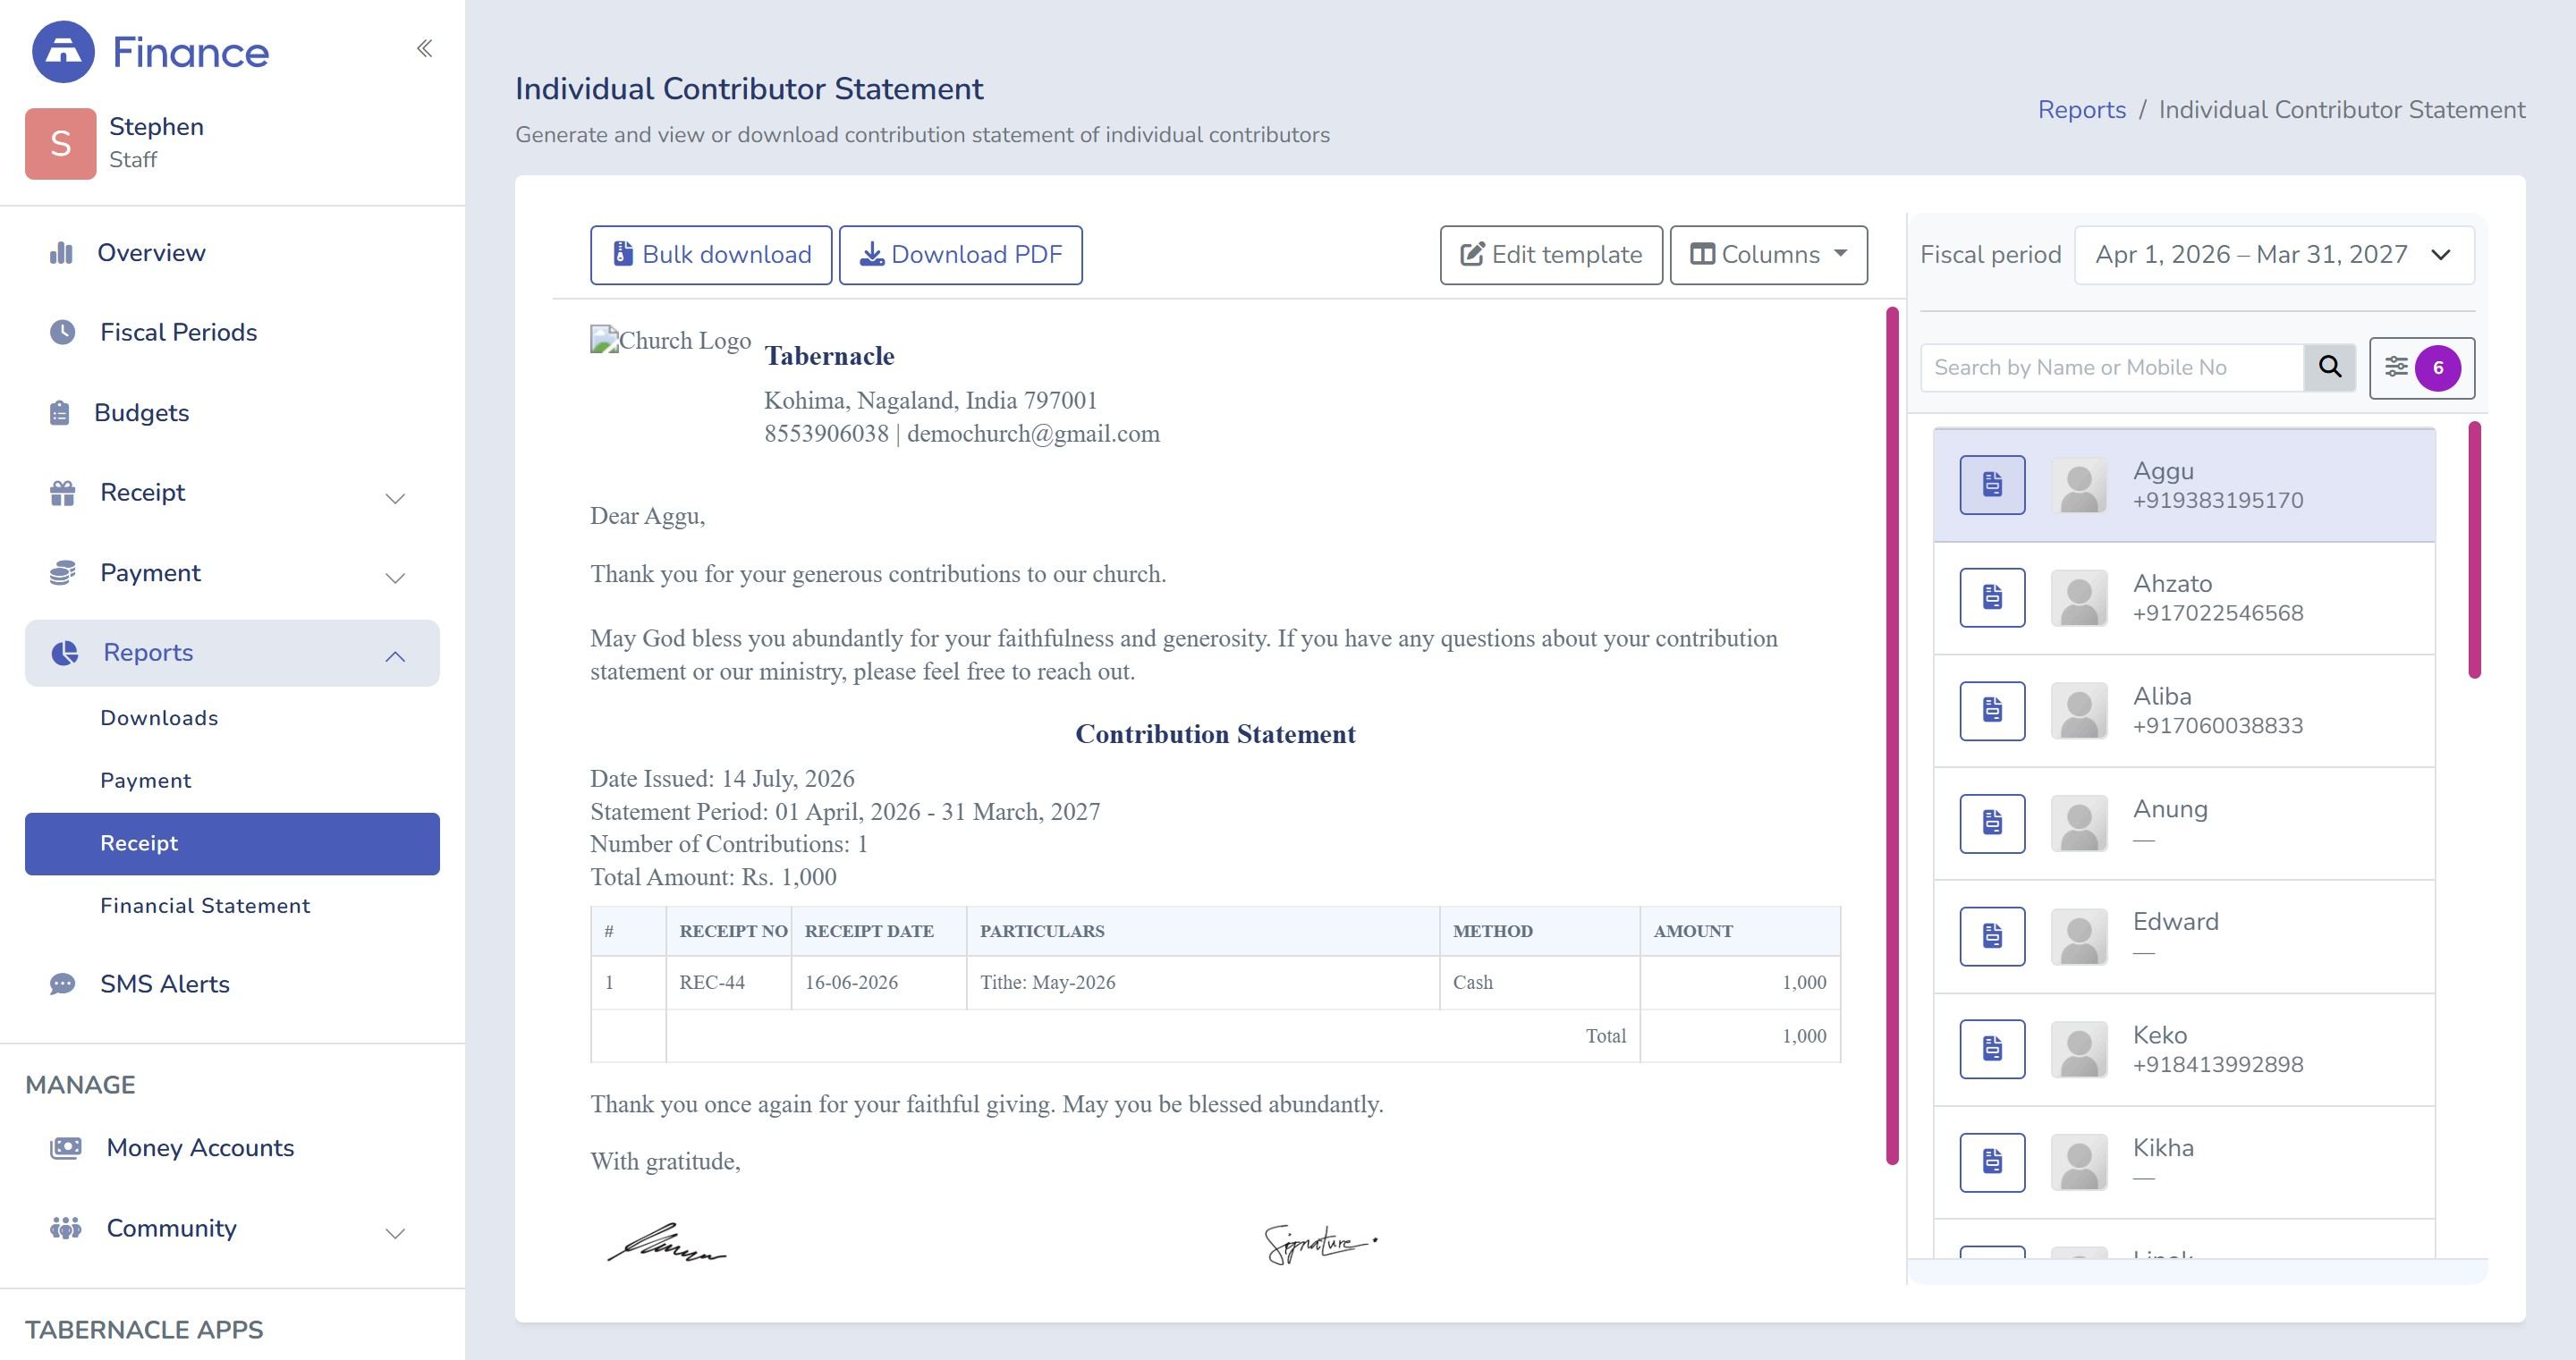Click statement icon for Kikha

(1992, 1161)
